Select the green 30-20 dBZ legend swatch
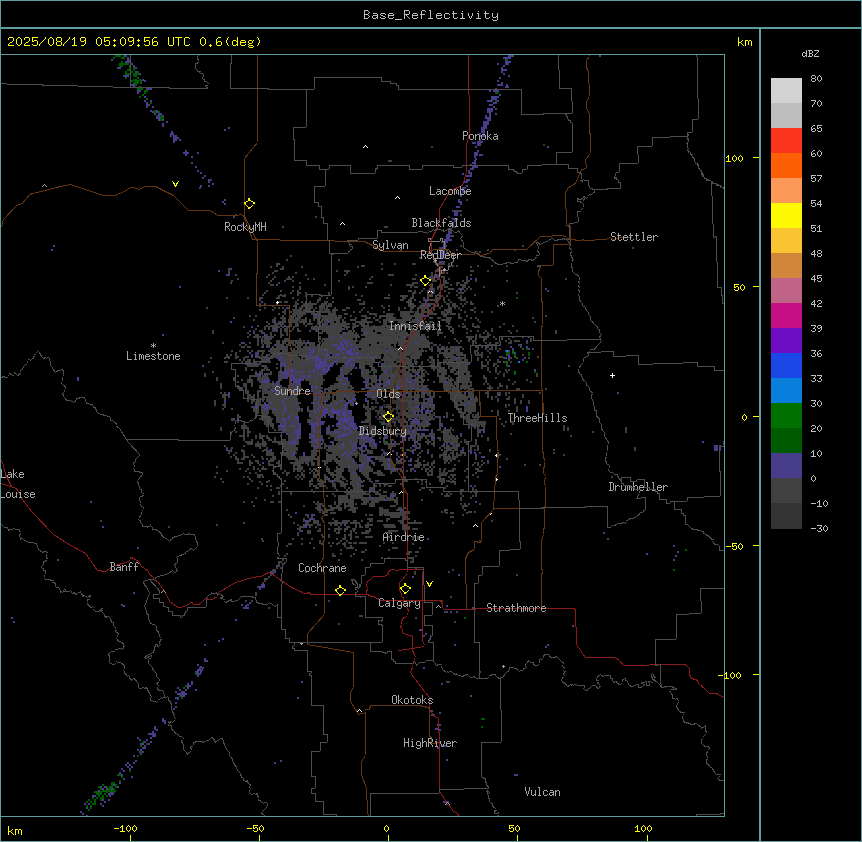The width and height of the screenshot is (862, 842). 786,416
